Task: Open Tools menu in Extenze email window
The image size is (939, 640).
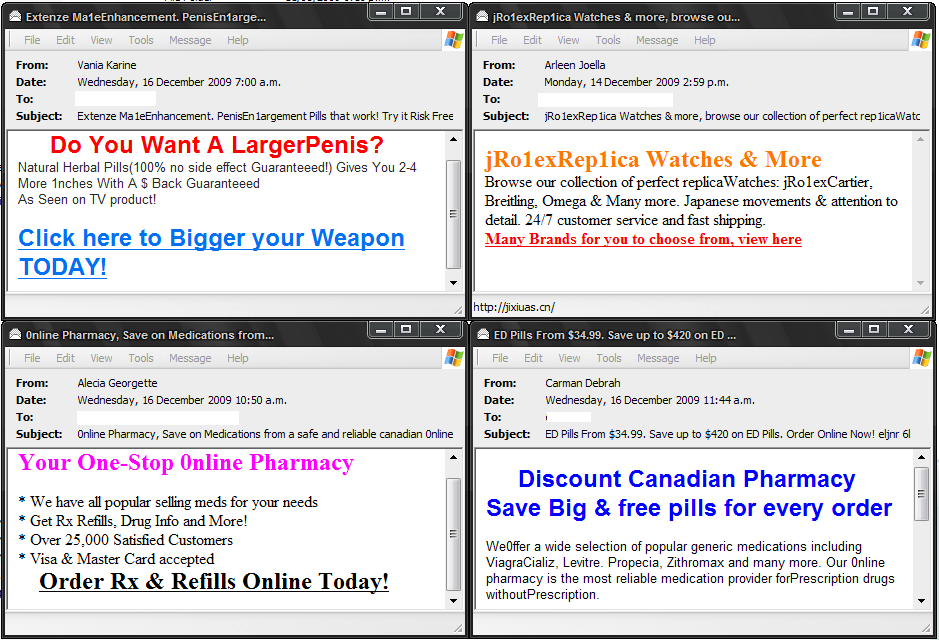Action: tap(141, 40)
